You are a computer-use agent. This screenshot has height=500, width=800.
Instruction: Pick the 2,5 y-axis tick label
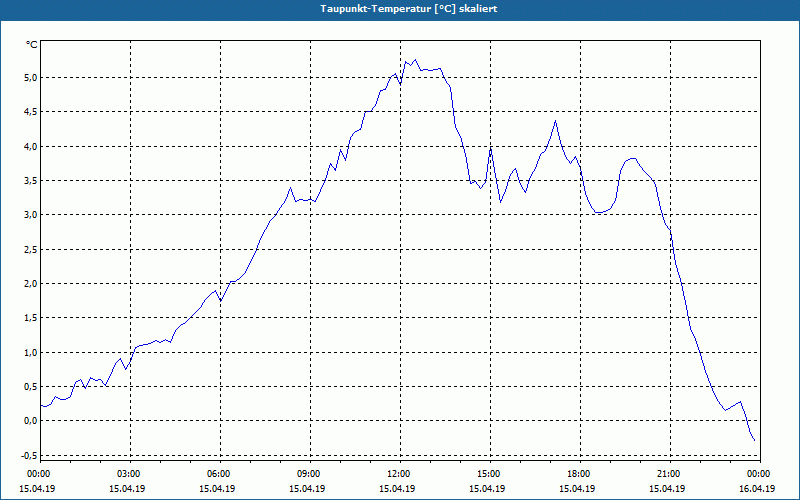click(x=31, y=249)
